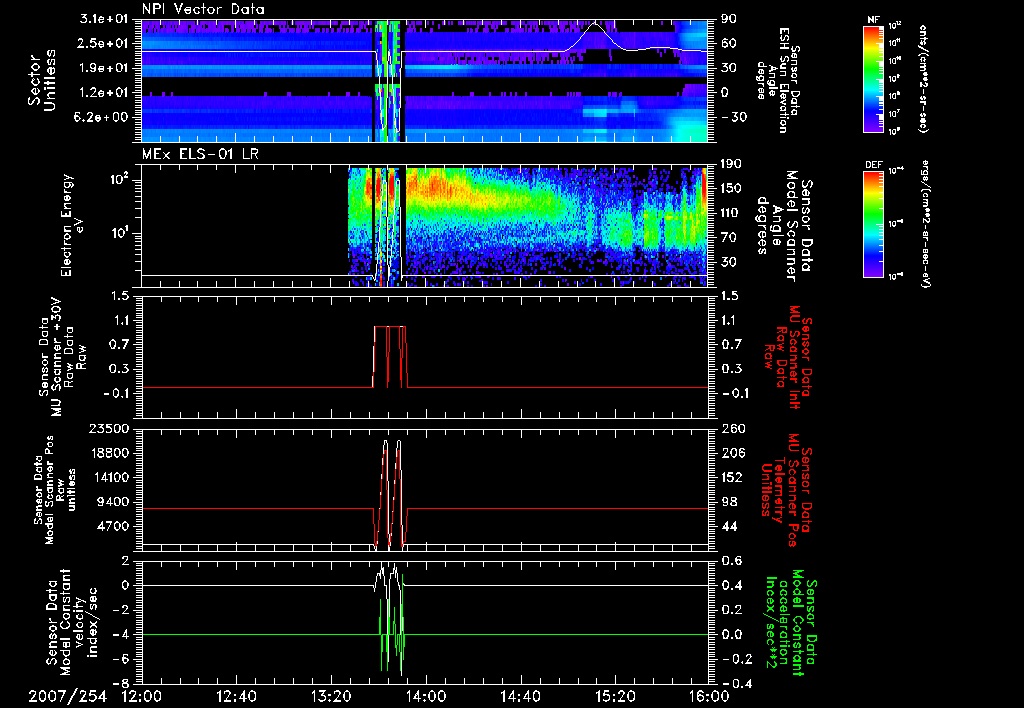Click the green 'Model Constant acceleration' label
This screenshot has height=708, width=1024.
pos(792,623)
